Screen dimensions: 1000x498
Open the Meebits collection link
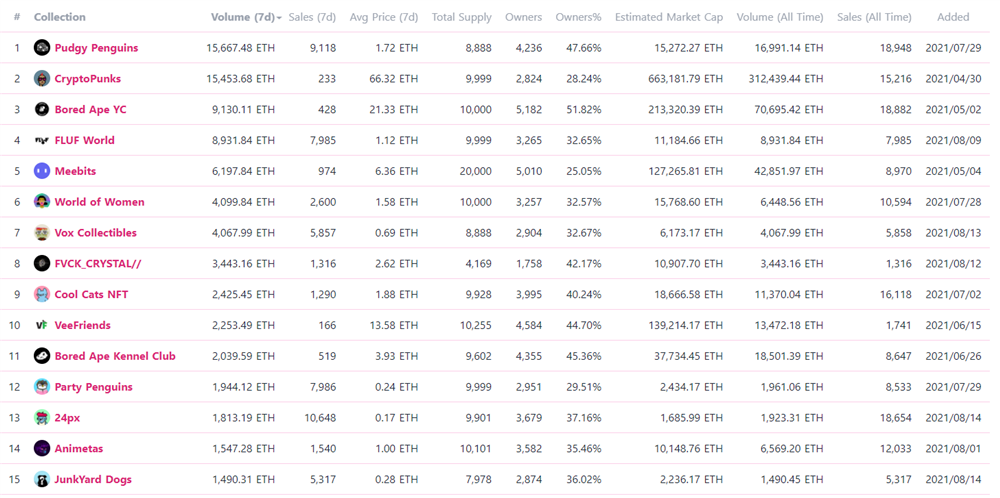point(75,171)
